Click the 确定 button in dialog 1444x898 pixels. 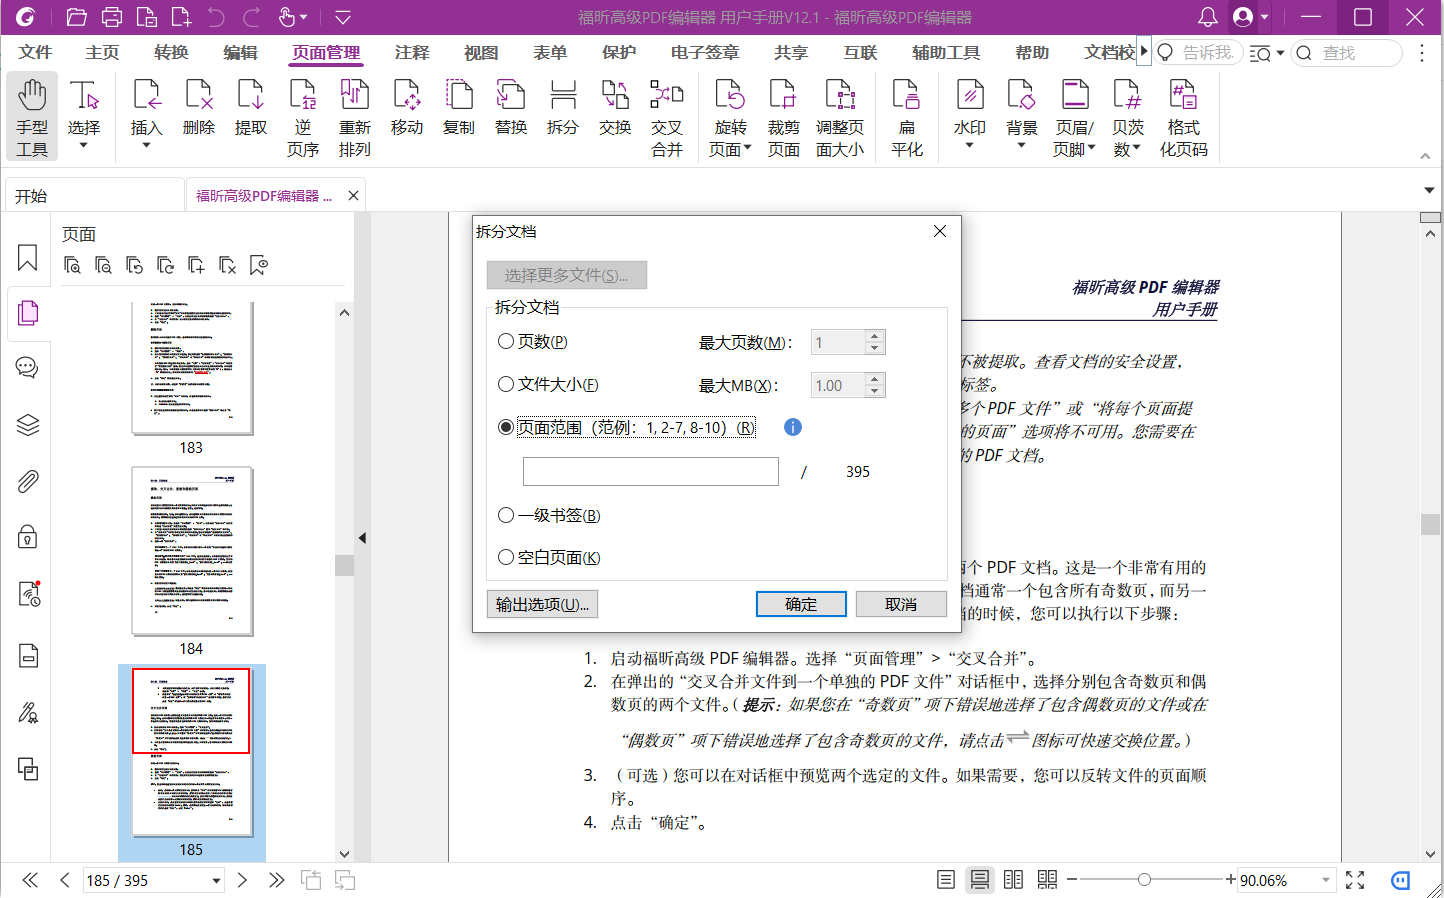tap(801, 604)
